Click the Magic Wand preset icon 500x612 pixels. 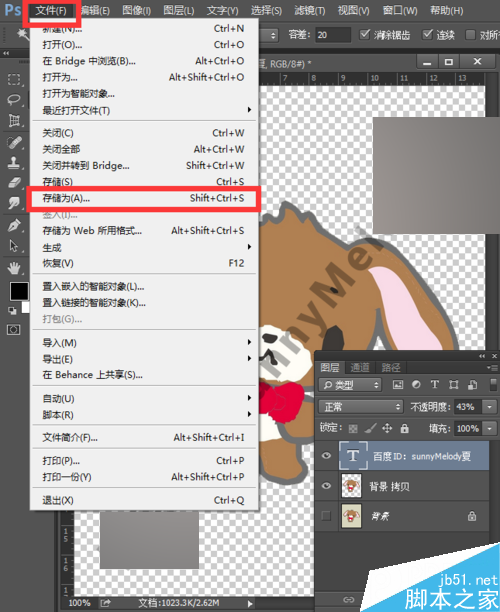coord(23,35)
